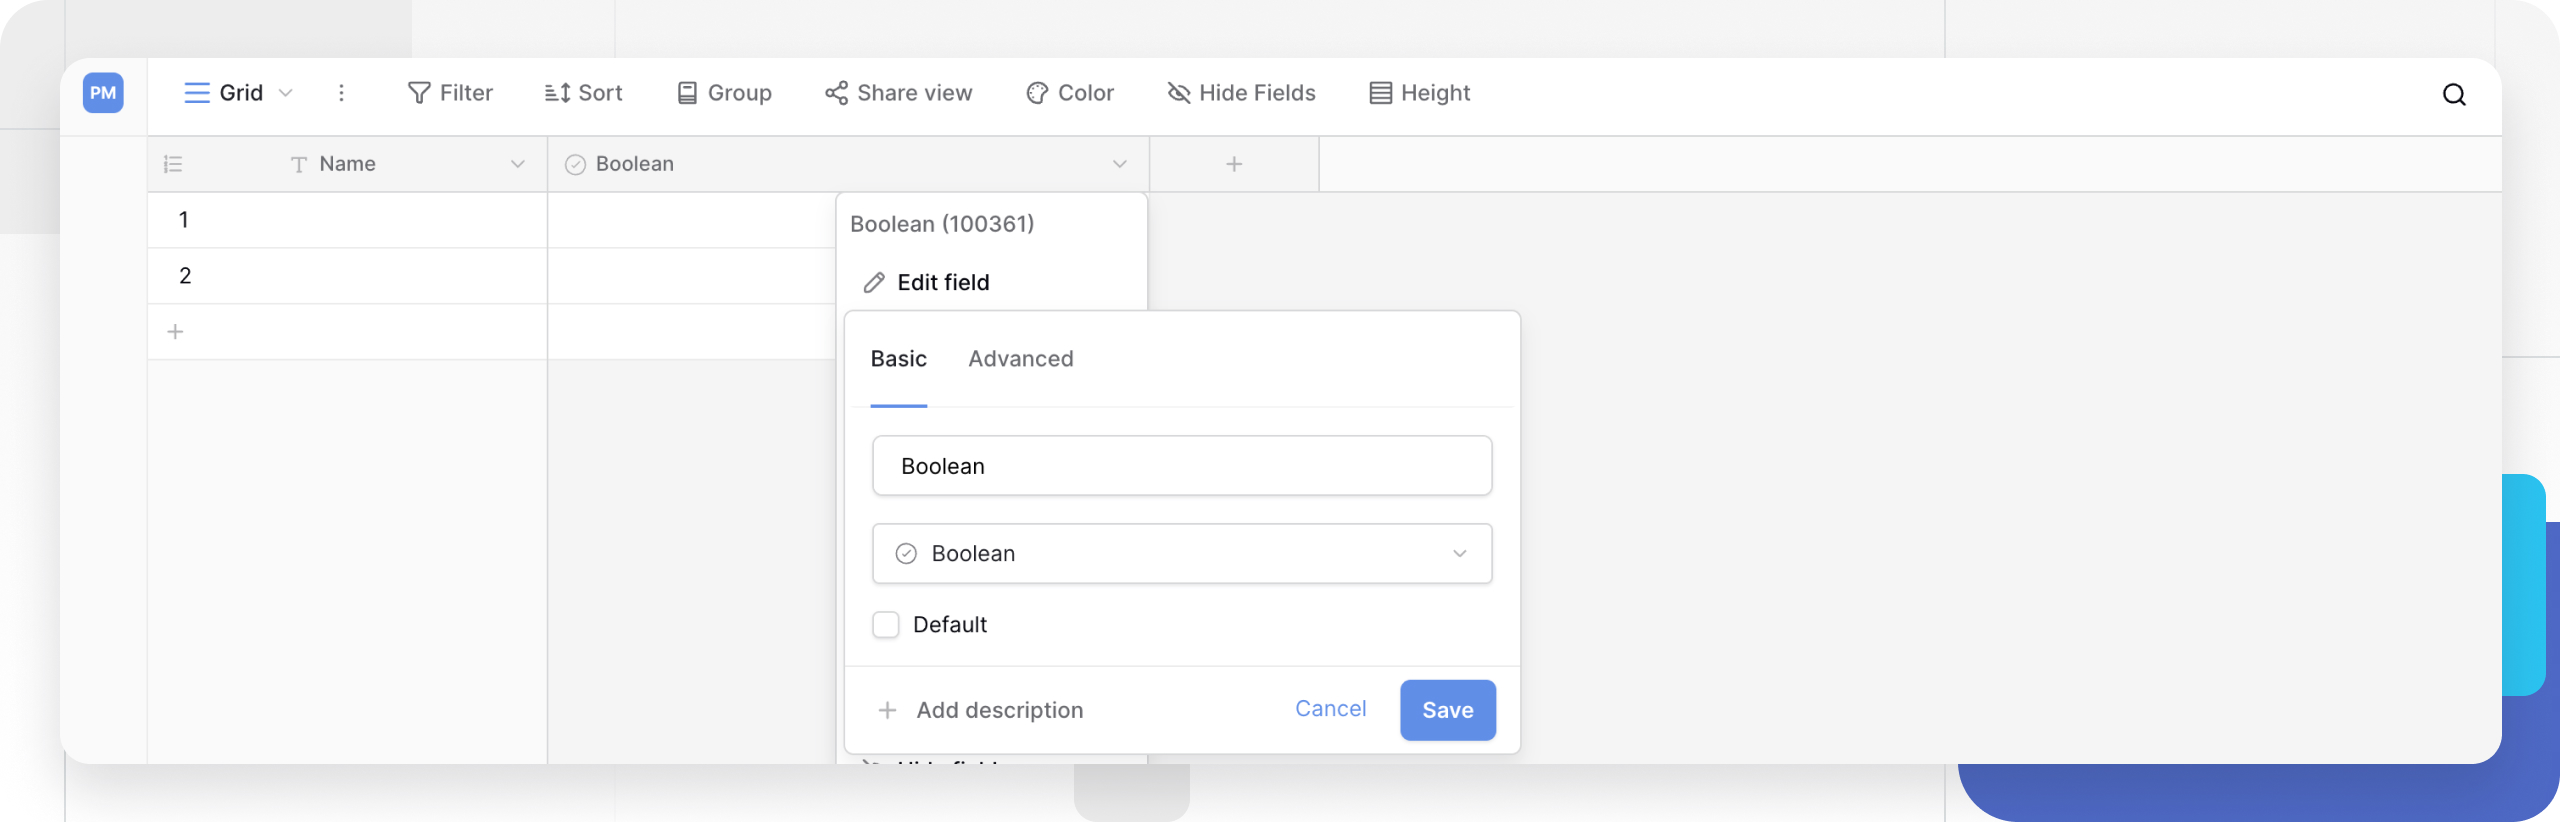Click the field name input containing Boolean

[x=1181, y=466]
